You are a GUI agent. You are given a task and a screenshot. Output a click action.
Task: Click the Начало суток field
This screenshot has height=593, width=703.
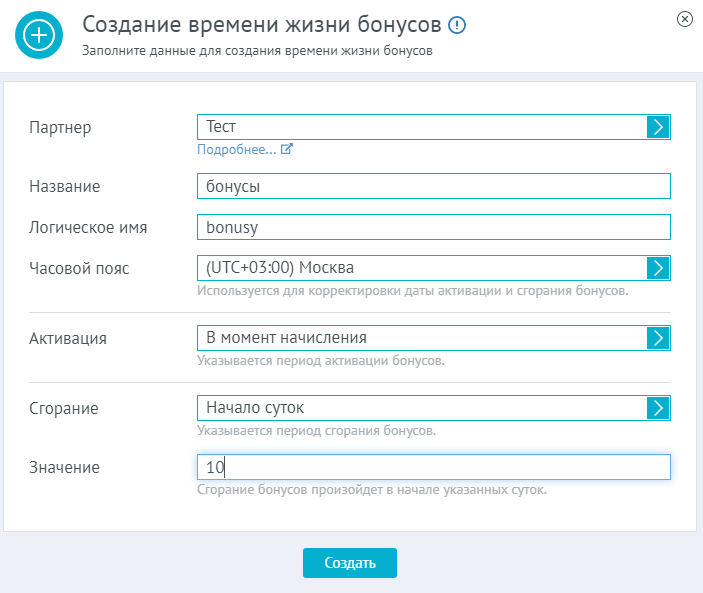422,408
